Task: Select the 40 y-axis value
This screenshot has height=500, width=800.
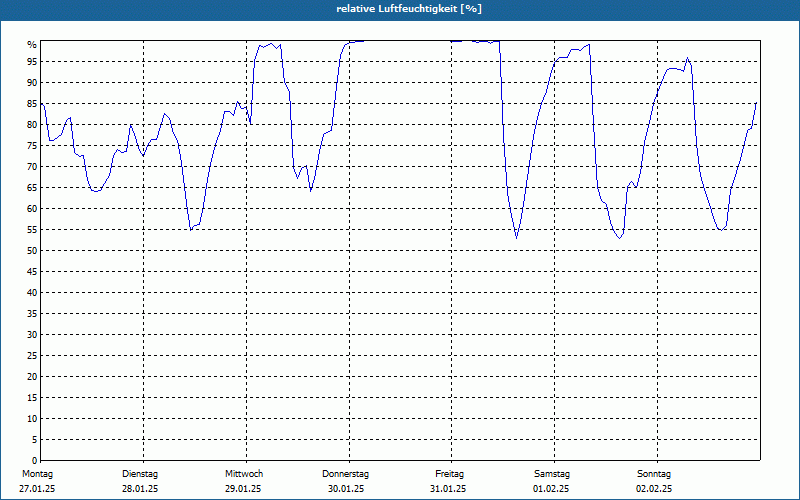Action: coord(32,292)
